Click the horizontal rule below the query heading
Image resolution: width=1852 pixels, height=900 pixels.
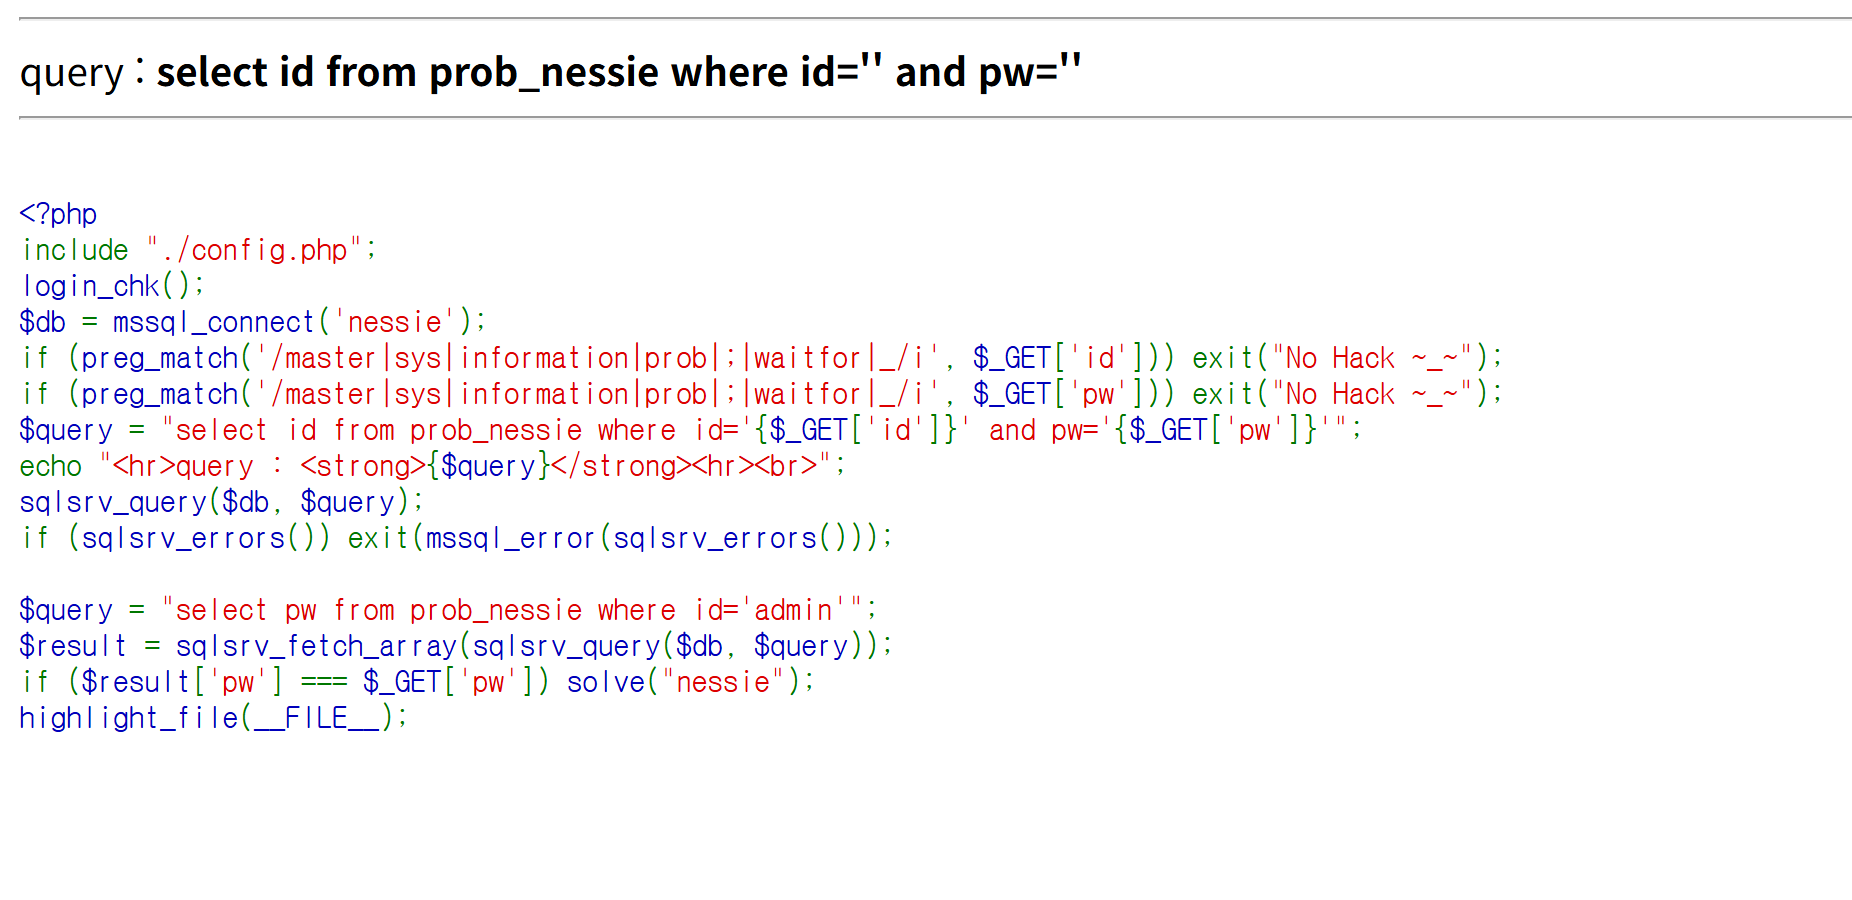[x=934, y=118]
